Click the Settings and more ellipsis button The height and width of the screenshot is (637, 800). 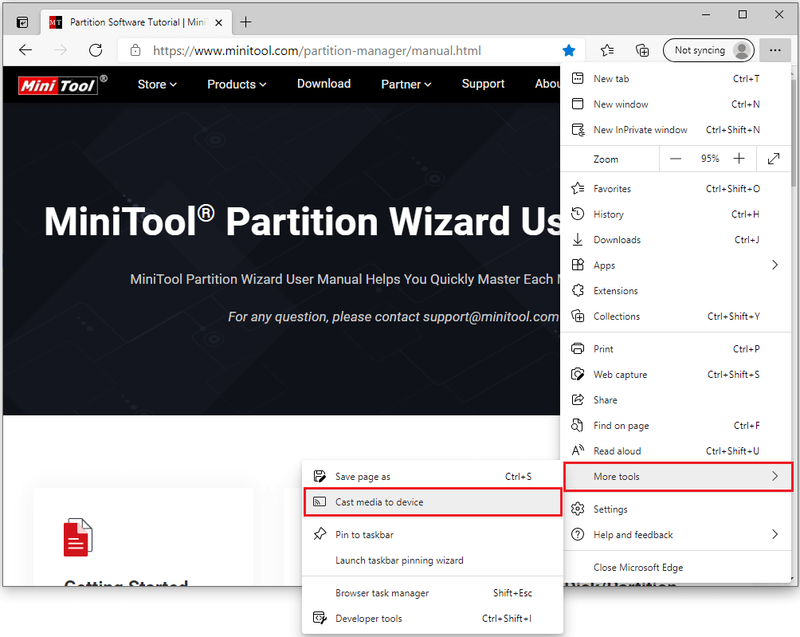775,50
